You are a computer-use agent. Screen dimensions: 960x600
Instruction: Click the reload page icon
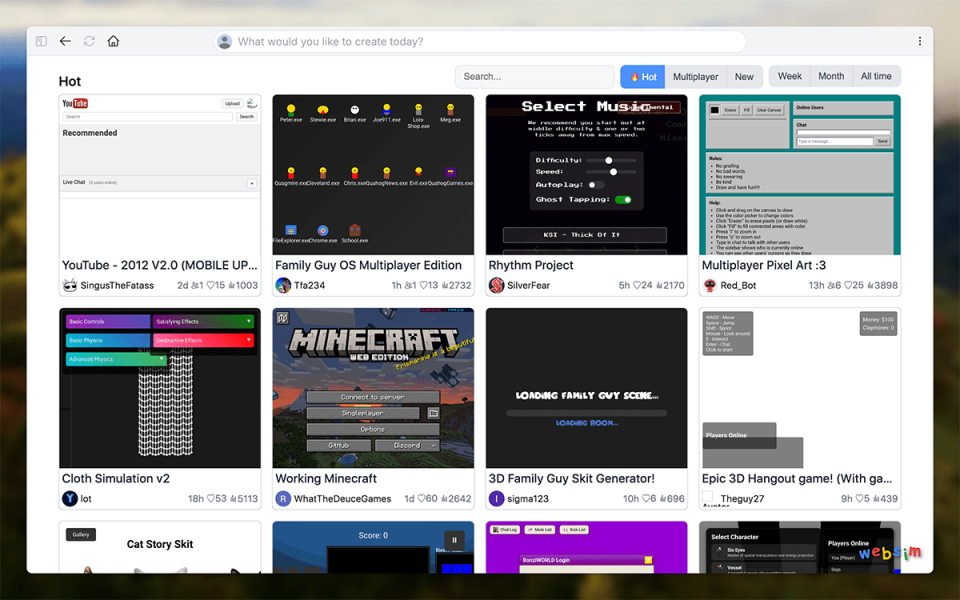coord(89,41)
